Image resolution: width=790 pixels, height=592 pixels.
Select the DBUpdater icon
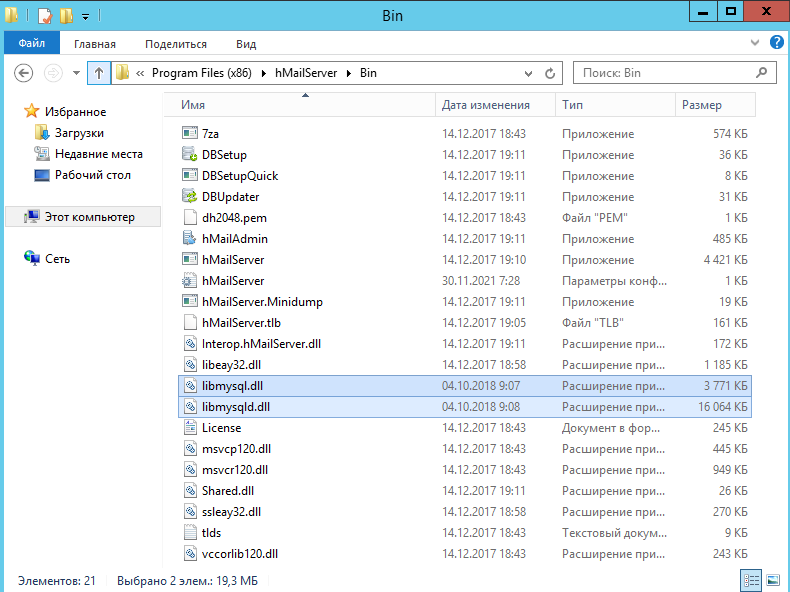(189, 196)
